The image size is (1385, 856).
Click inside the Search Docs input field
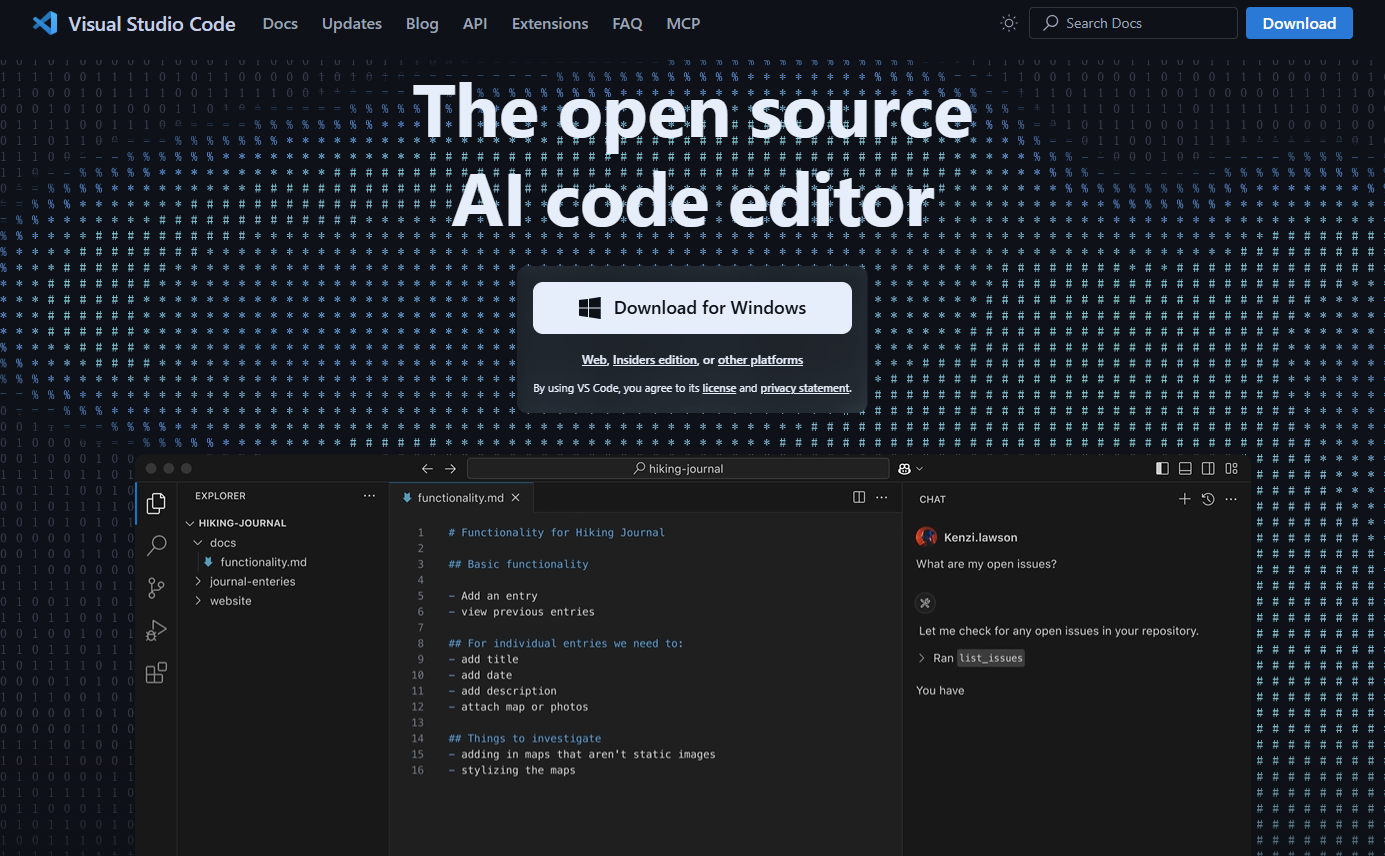[1133, 22]
